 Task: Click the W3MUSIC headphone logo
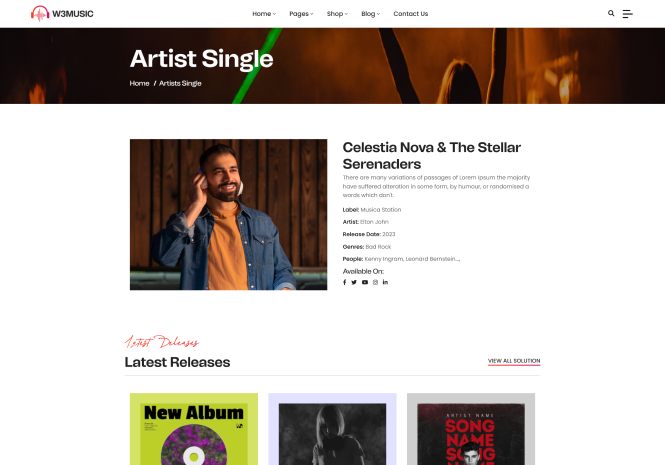(x=62, y=14)
